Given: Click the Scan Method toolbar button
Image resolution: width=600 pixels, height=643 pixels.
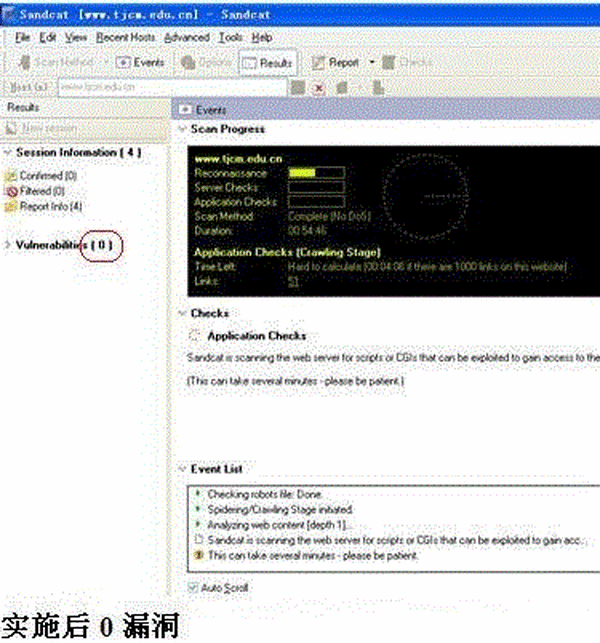Looking at the screenshot, I should pos(56,62).
